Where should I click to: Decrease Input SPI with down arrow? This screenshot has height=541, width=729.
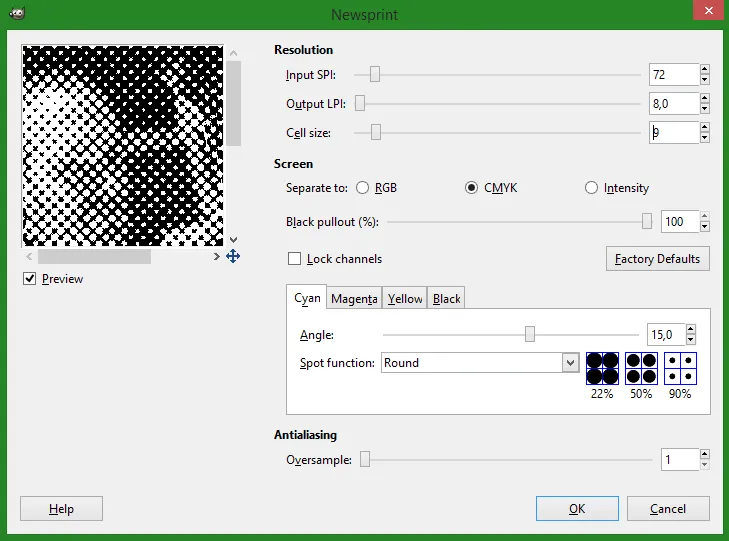[705, 80]
